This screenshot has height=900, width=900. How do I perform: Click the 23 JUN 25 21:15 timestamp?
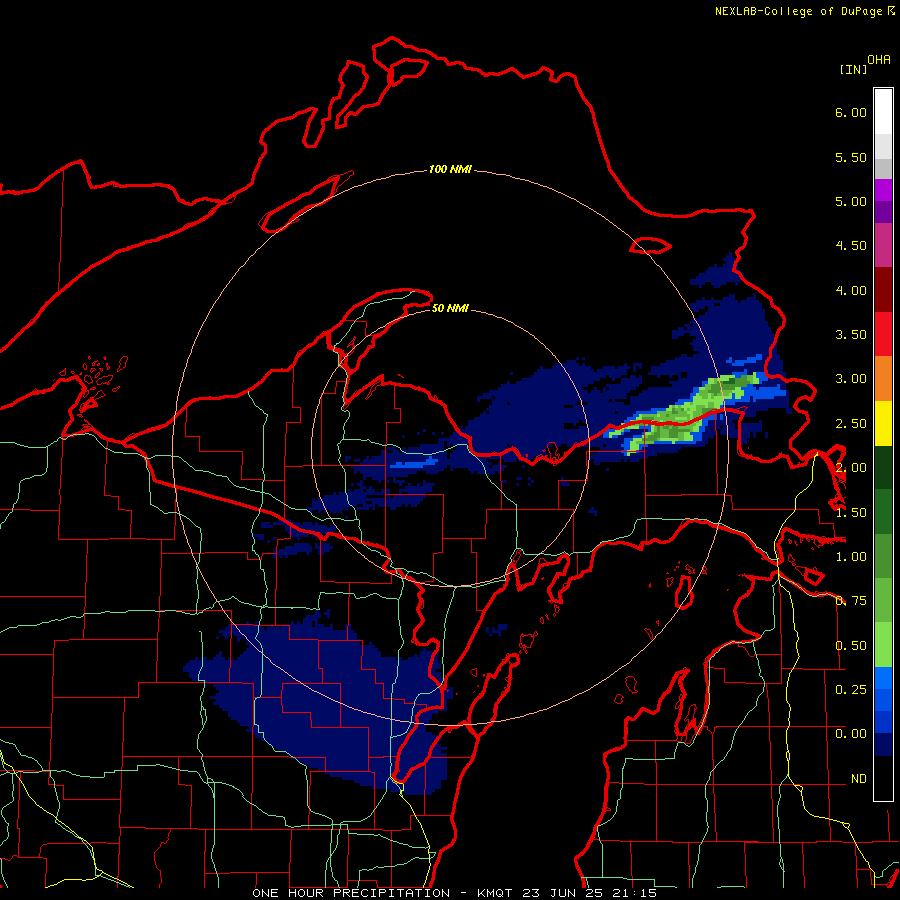[589, 893]
